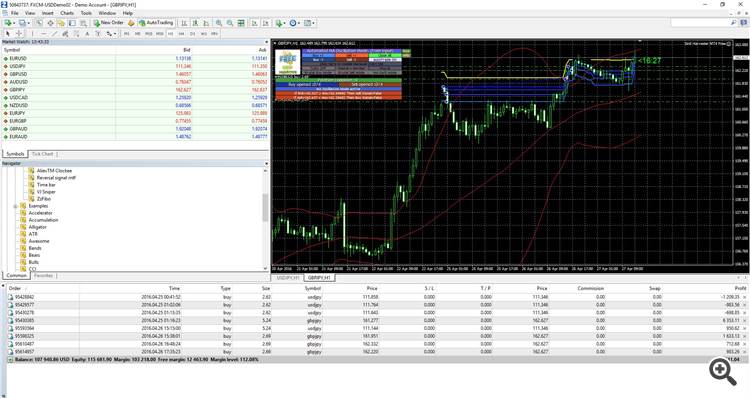Select the Crosshair tool
The image size is (750, 398).
pos(19,33)
